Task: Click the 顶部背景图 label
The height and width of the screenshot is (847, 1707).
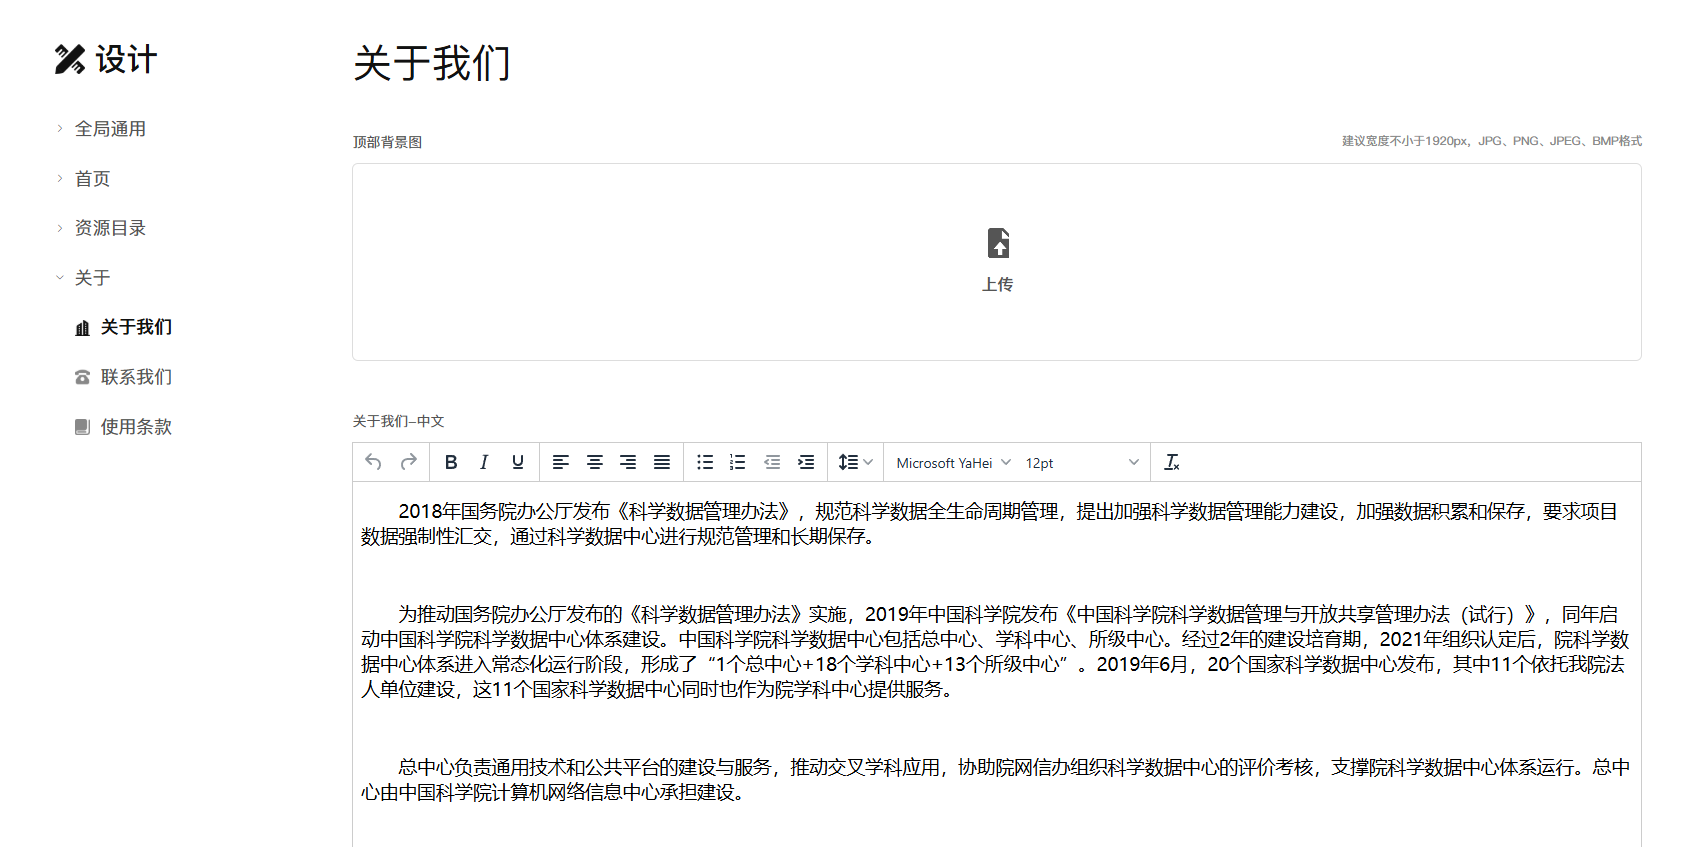Action: click(x=387, y=142)
